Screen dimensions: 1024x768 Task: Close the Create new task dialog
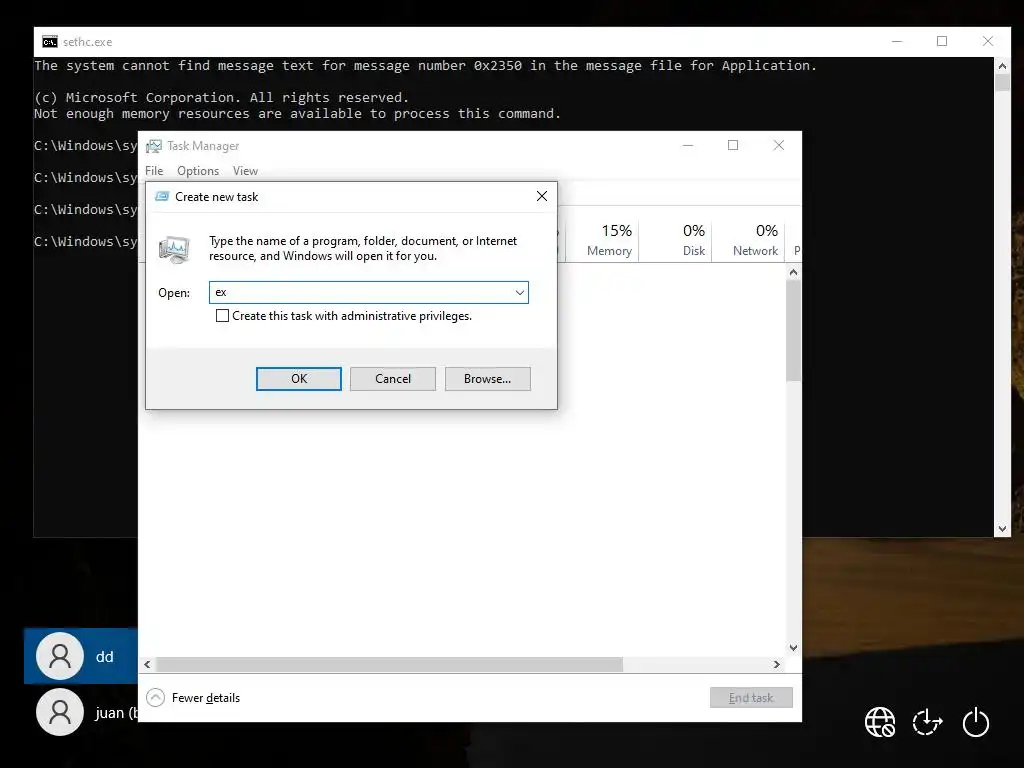[541, 197]
